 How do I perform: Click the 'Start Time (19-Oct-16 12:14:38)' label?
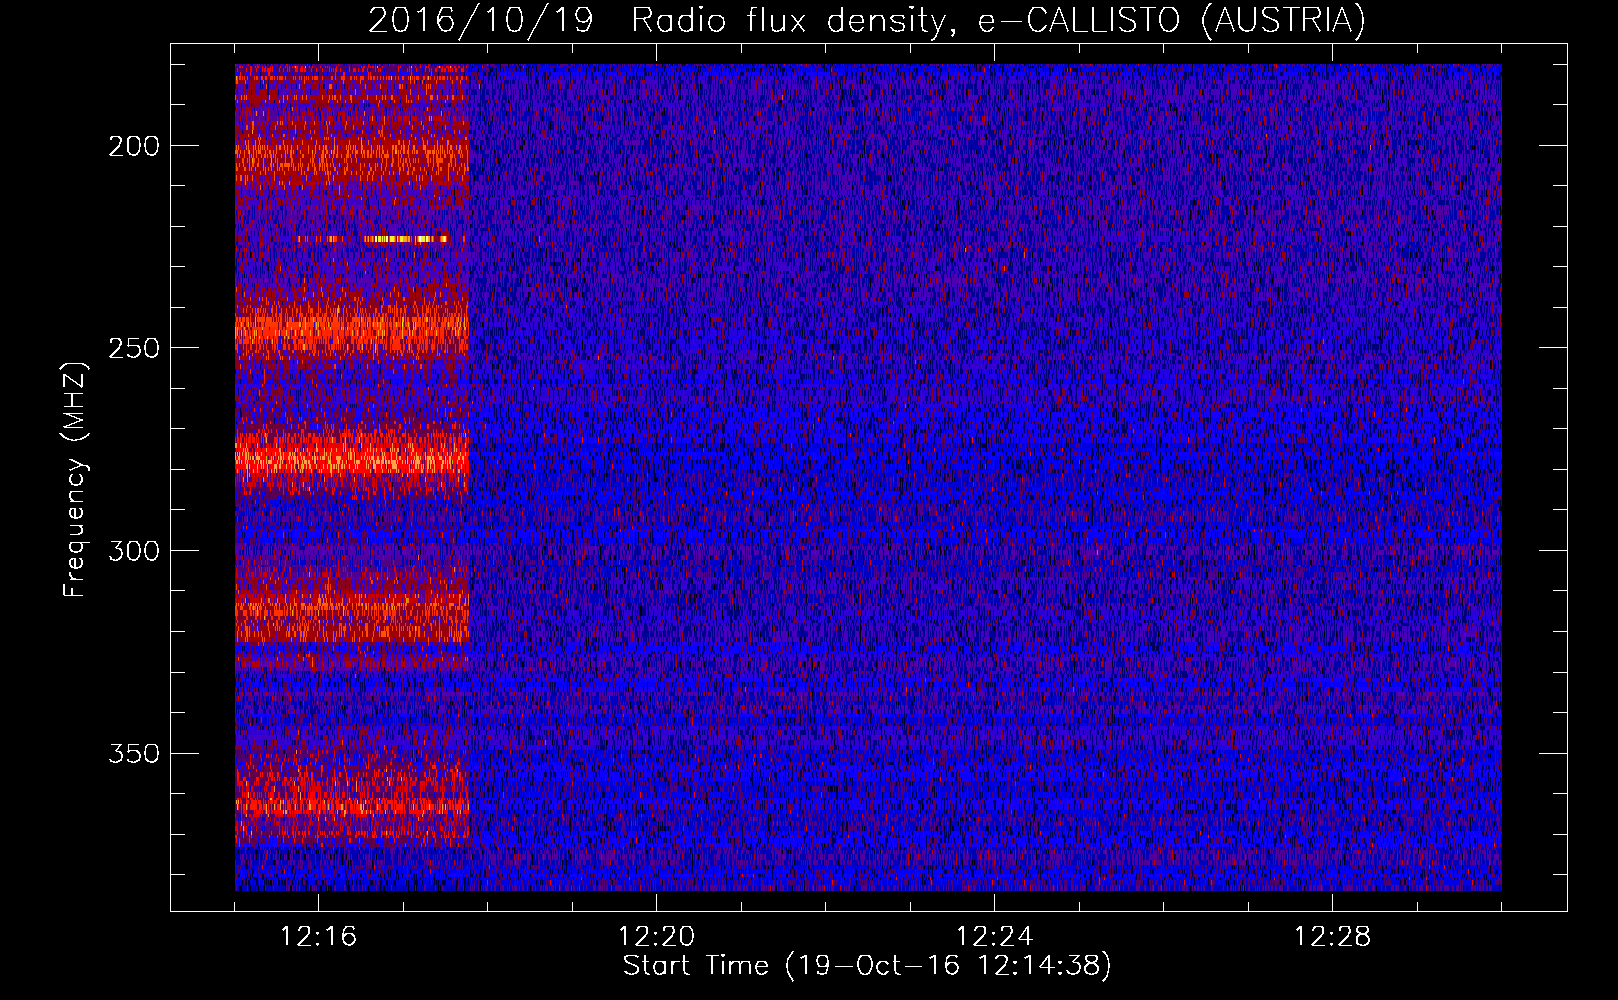[867, 966]
